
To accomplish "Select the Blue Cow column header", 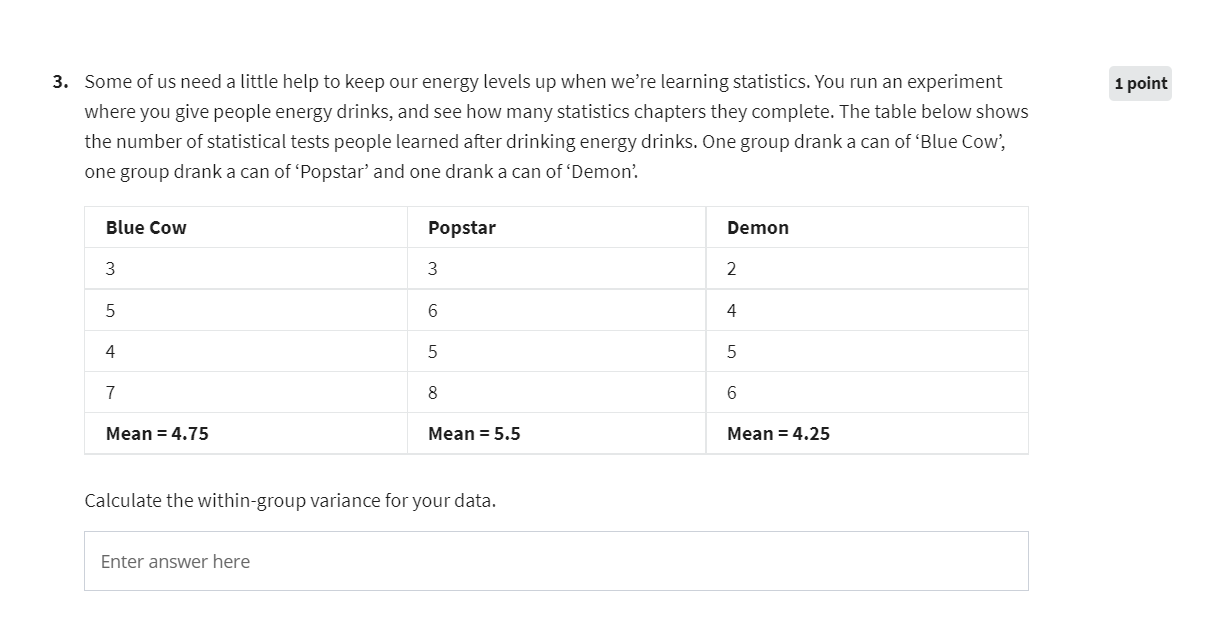I will (246, 228).
